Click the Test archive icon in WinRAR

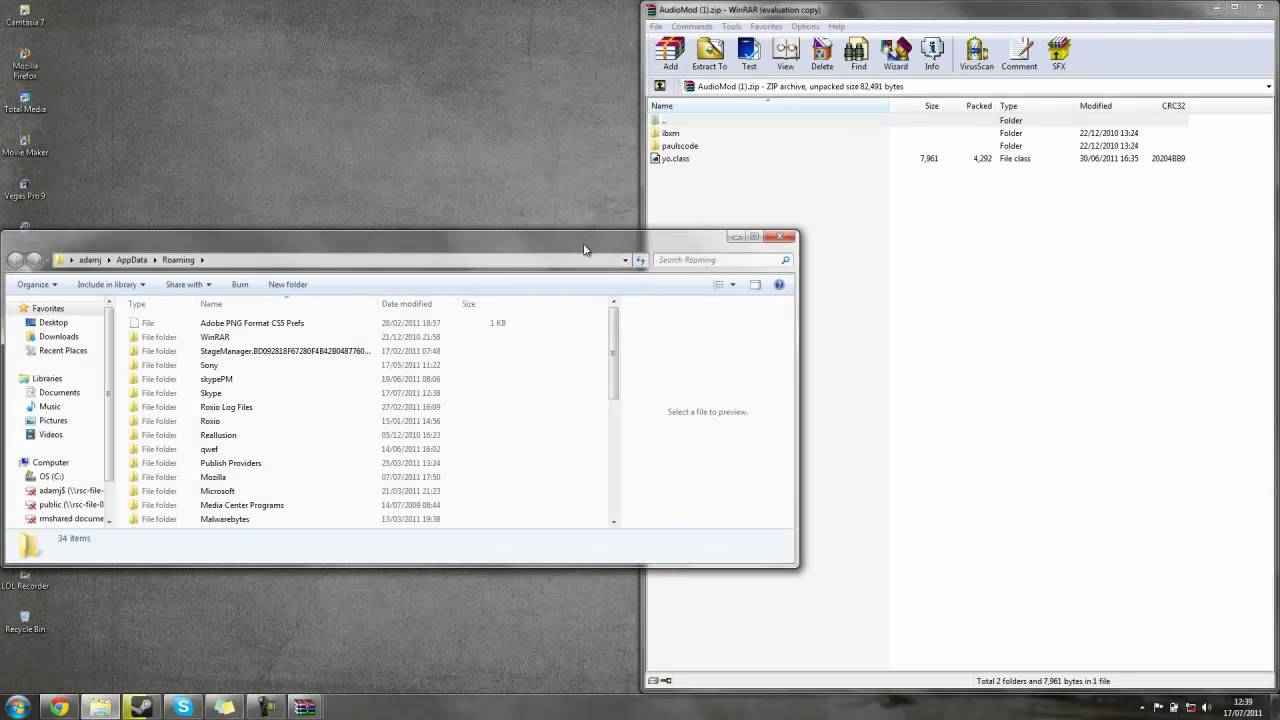(x=749, y=54)
